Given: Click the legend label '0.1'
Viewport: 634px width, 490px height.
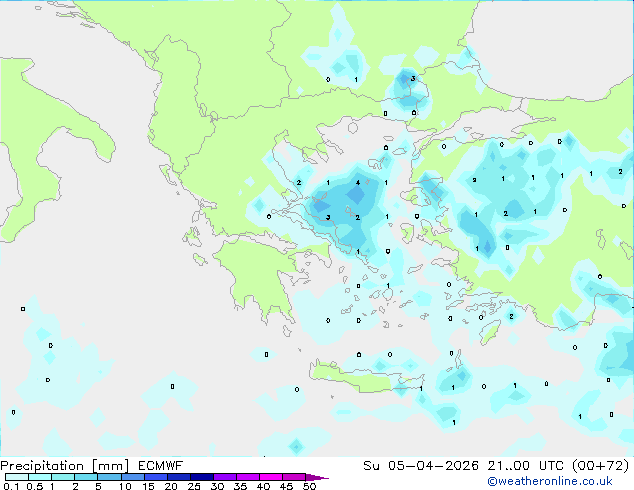Looking at the screenshot, I should click(11, 486).
